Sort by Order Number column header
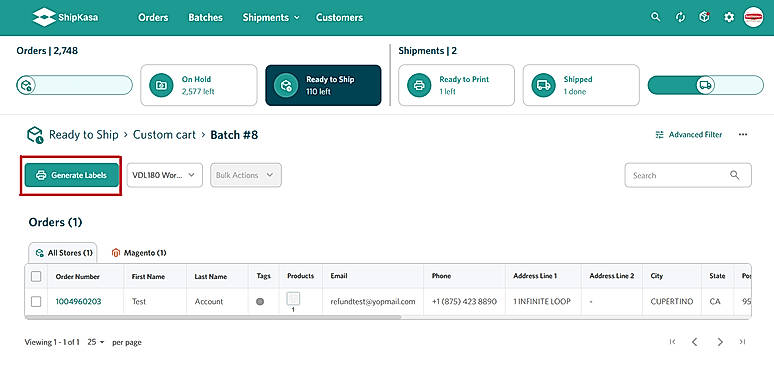This screenshot has width=774, height=368. (77, 277)
